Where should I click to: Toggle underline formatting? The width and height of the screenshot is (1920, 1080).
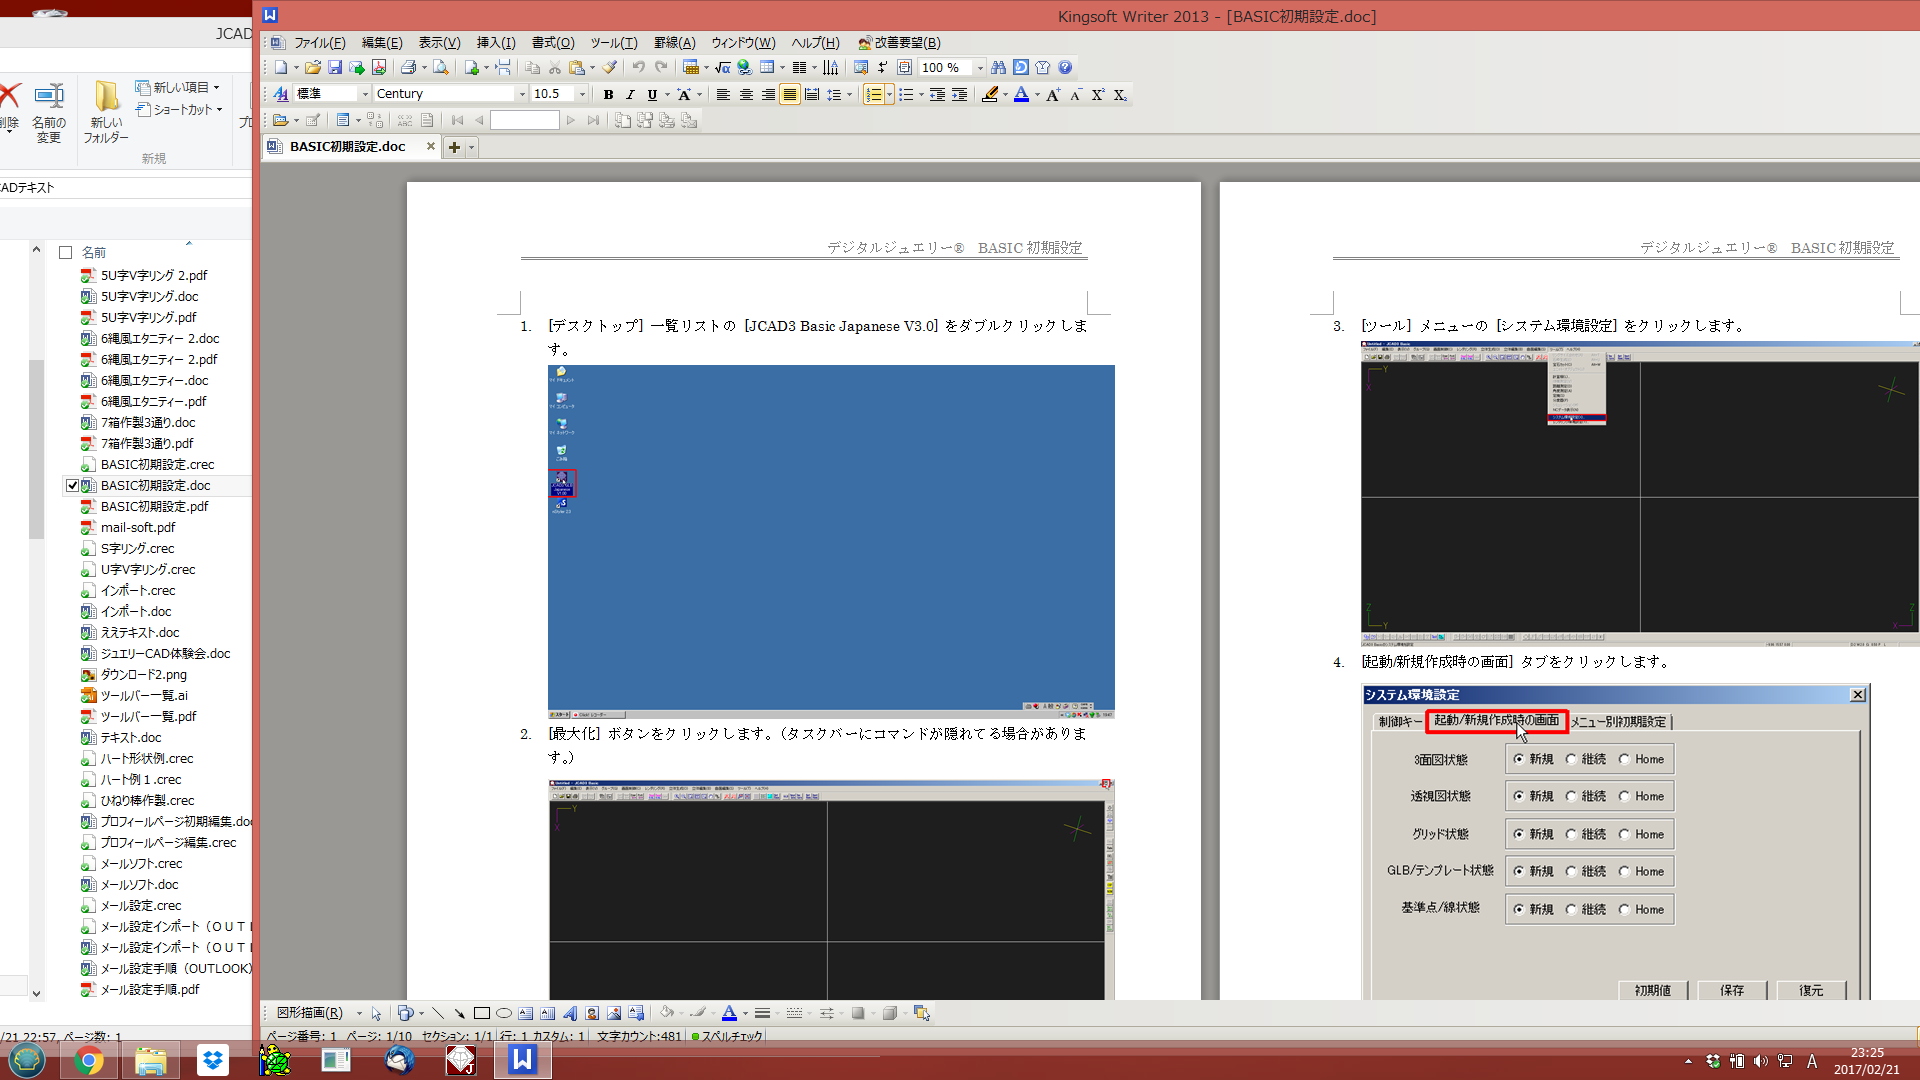[x=652, y=95]
